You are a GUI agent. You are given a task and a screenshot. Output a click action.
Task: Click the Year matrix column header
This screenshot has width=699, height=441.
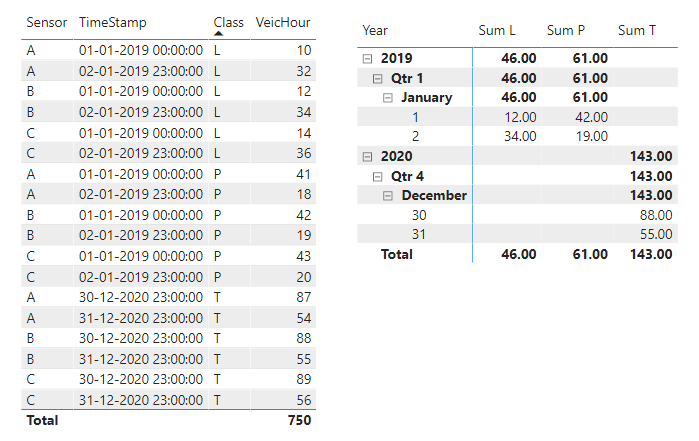(375, 30)
